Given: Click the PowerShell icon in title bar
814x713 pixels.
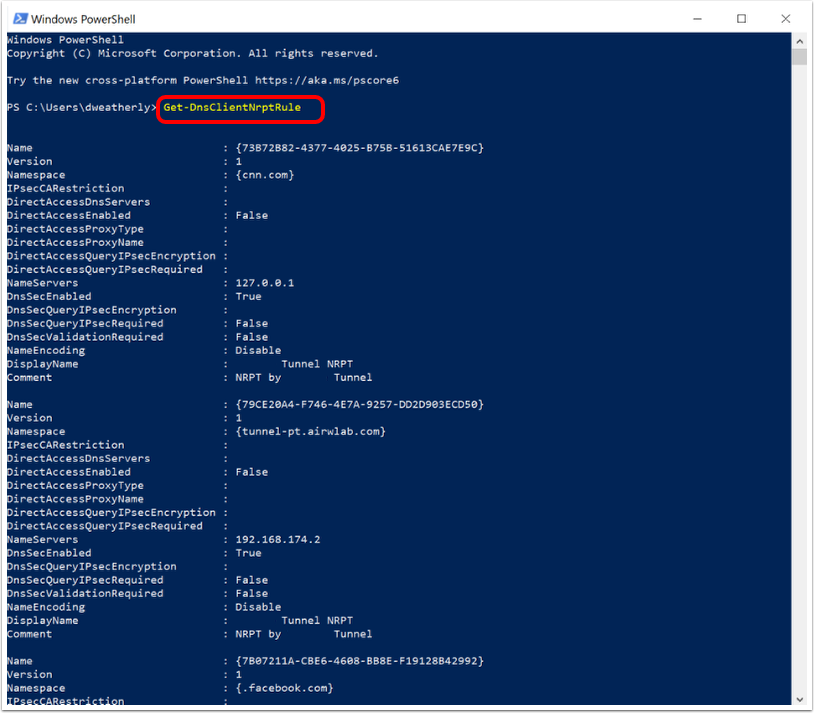Looking at the screenshot, I should pos(19,18).
